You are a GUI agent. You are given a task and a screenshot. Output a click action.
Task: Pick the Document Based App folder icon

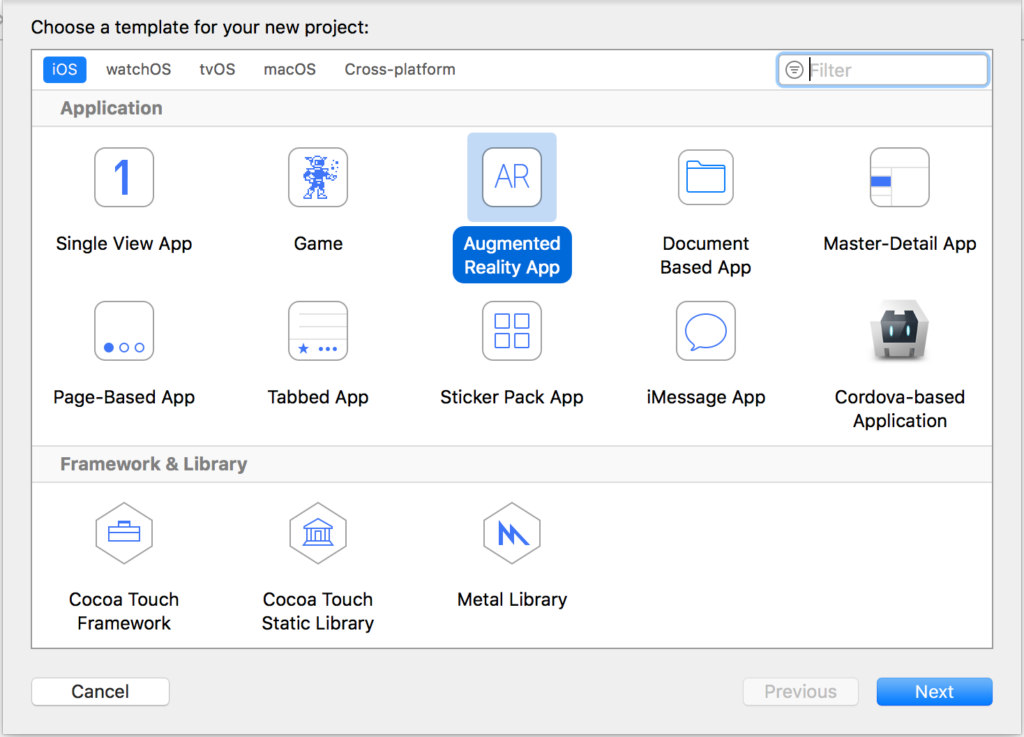click(x=705, y=177)
